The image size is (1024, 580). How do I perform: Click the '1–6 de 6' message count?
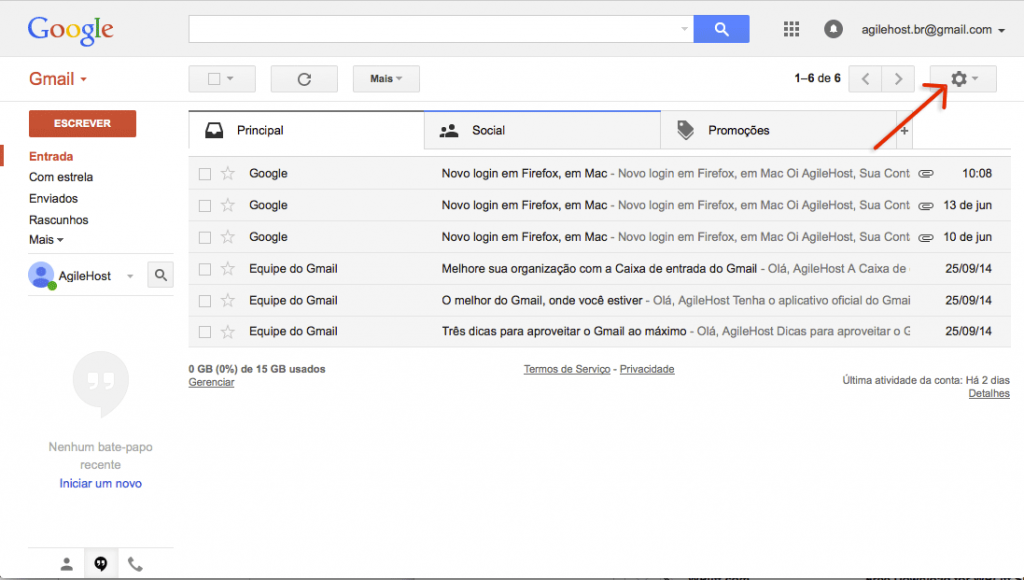817,78
